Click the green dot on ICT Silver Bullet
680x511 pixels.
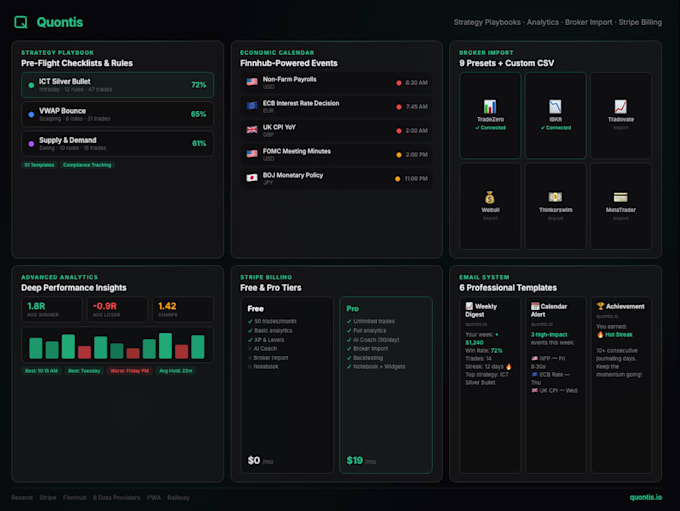[31, 85]
